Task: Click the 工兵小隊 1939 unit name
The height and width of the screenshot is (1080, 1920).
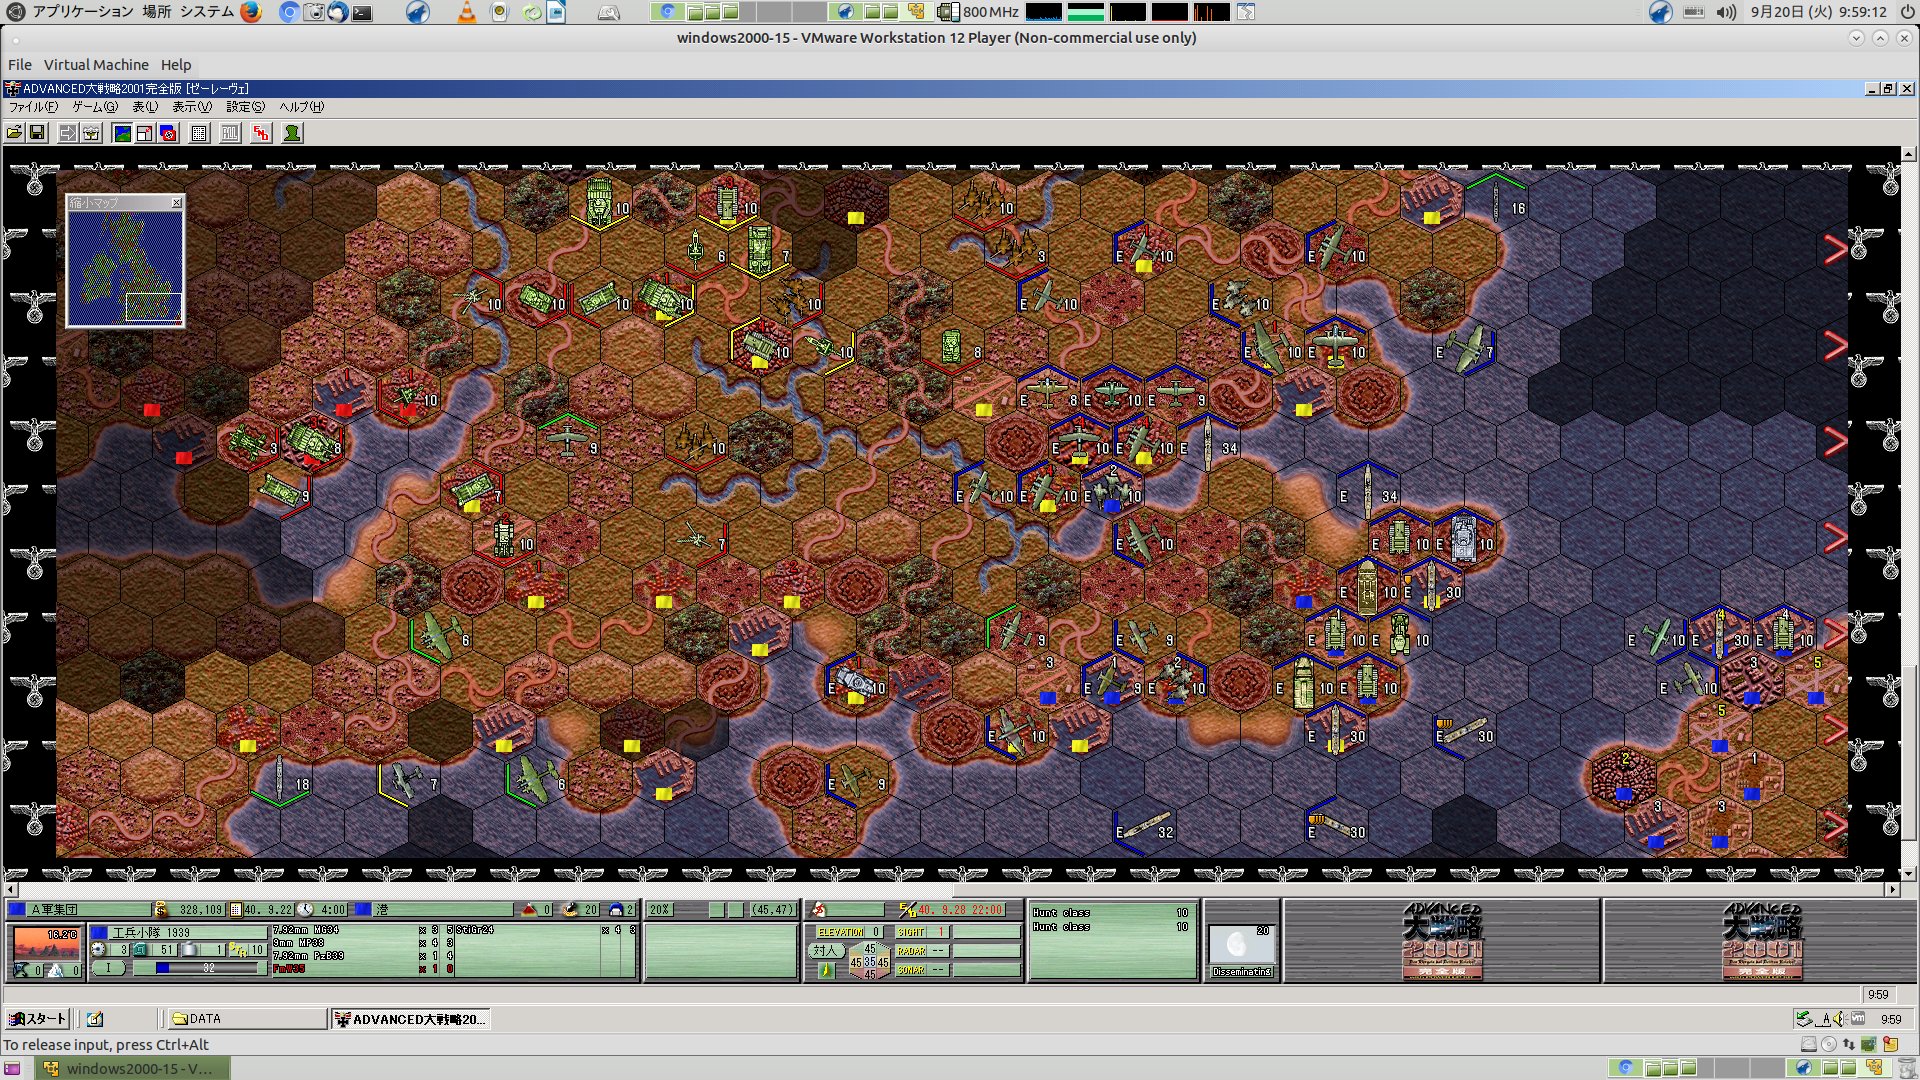Action: tap(151, 932)
